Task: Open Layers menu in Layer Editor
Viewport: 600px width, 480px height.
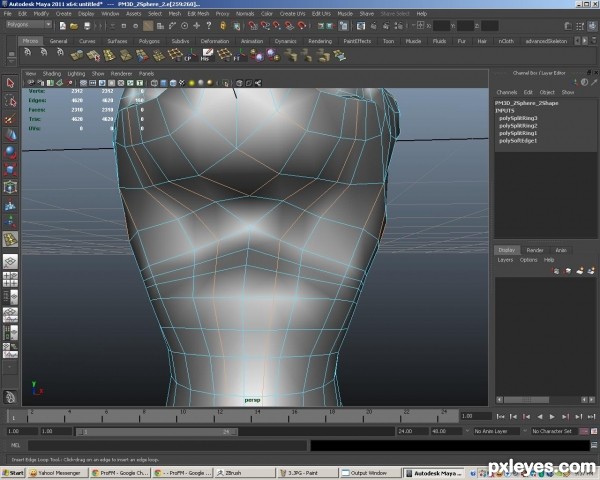Action: coord(505,260)
